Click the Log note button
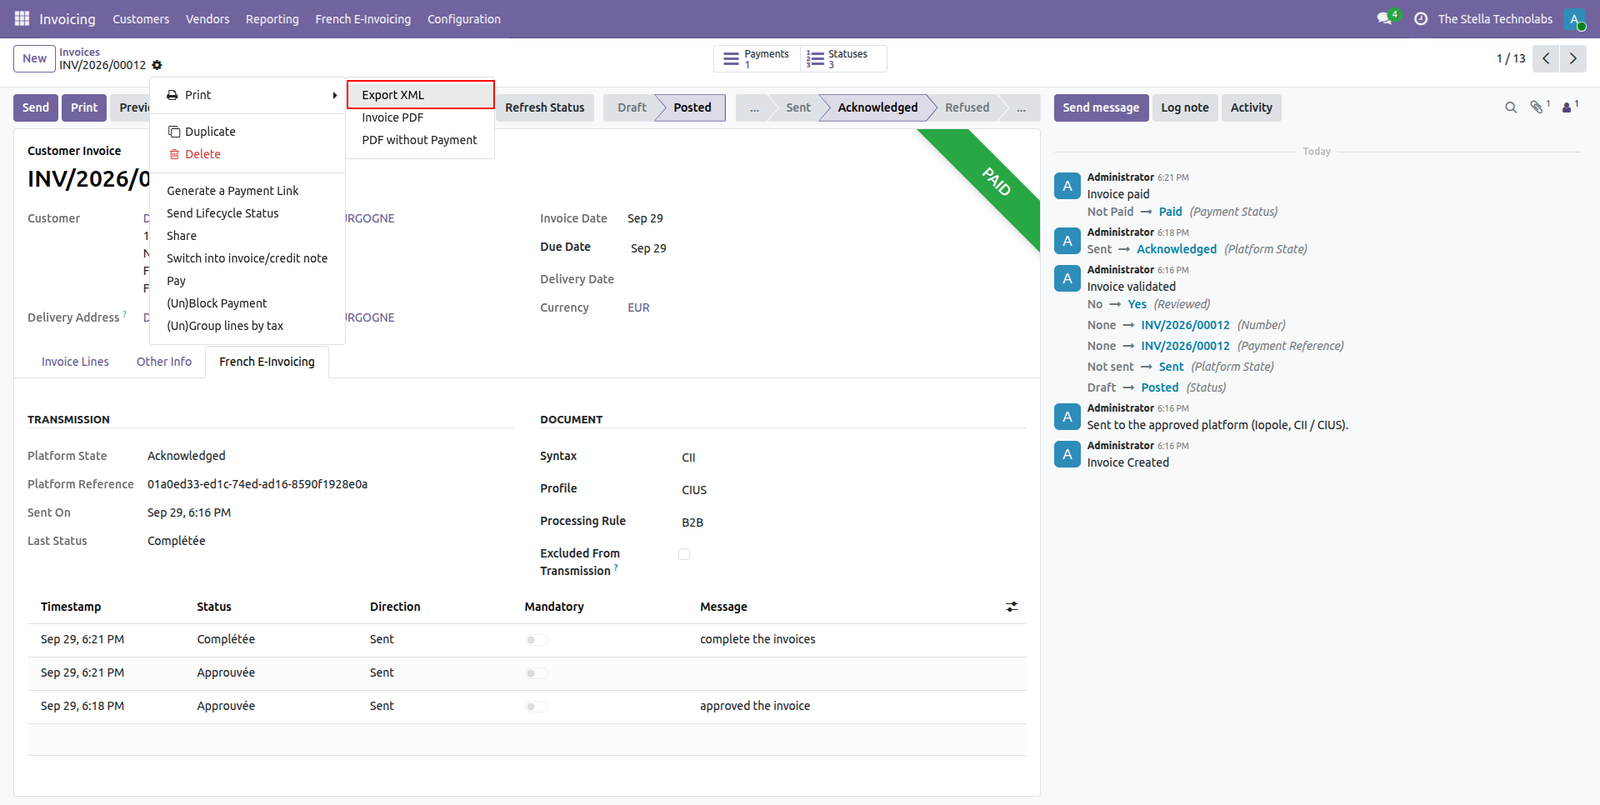This screenshot has width=1600, height=805. tap(1185, 108)
